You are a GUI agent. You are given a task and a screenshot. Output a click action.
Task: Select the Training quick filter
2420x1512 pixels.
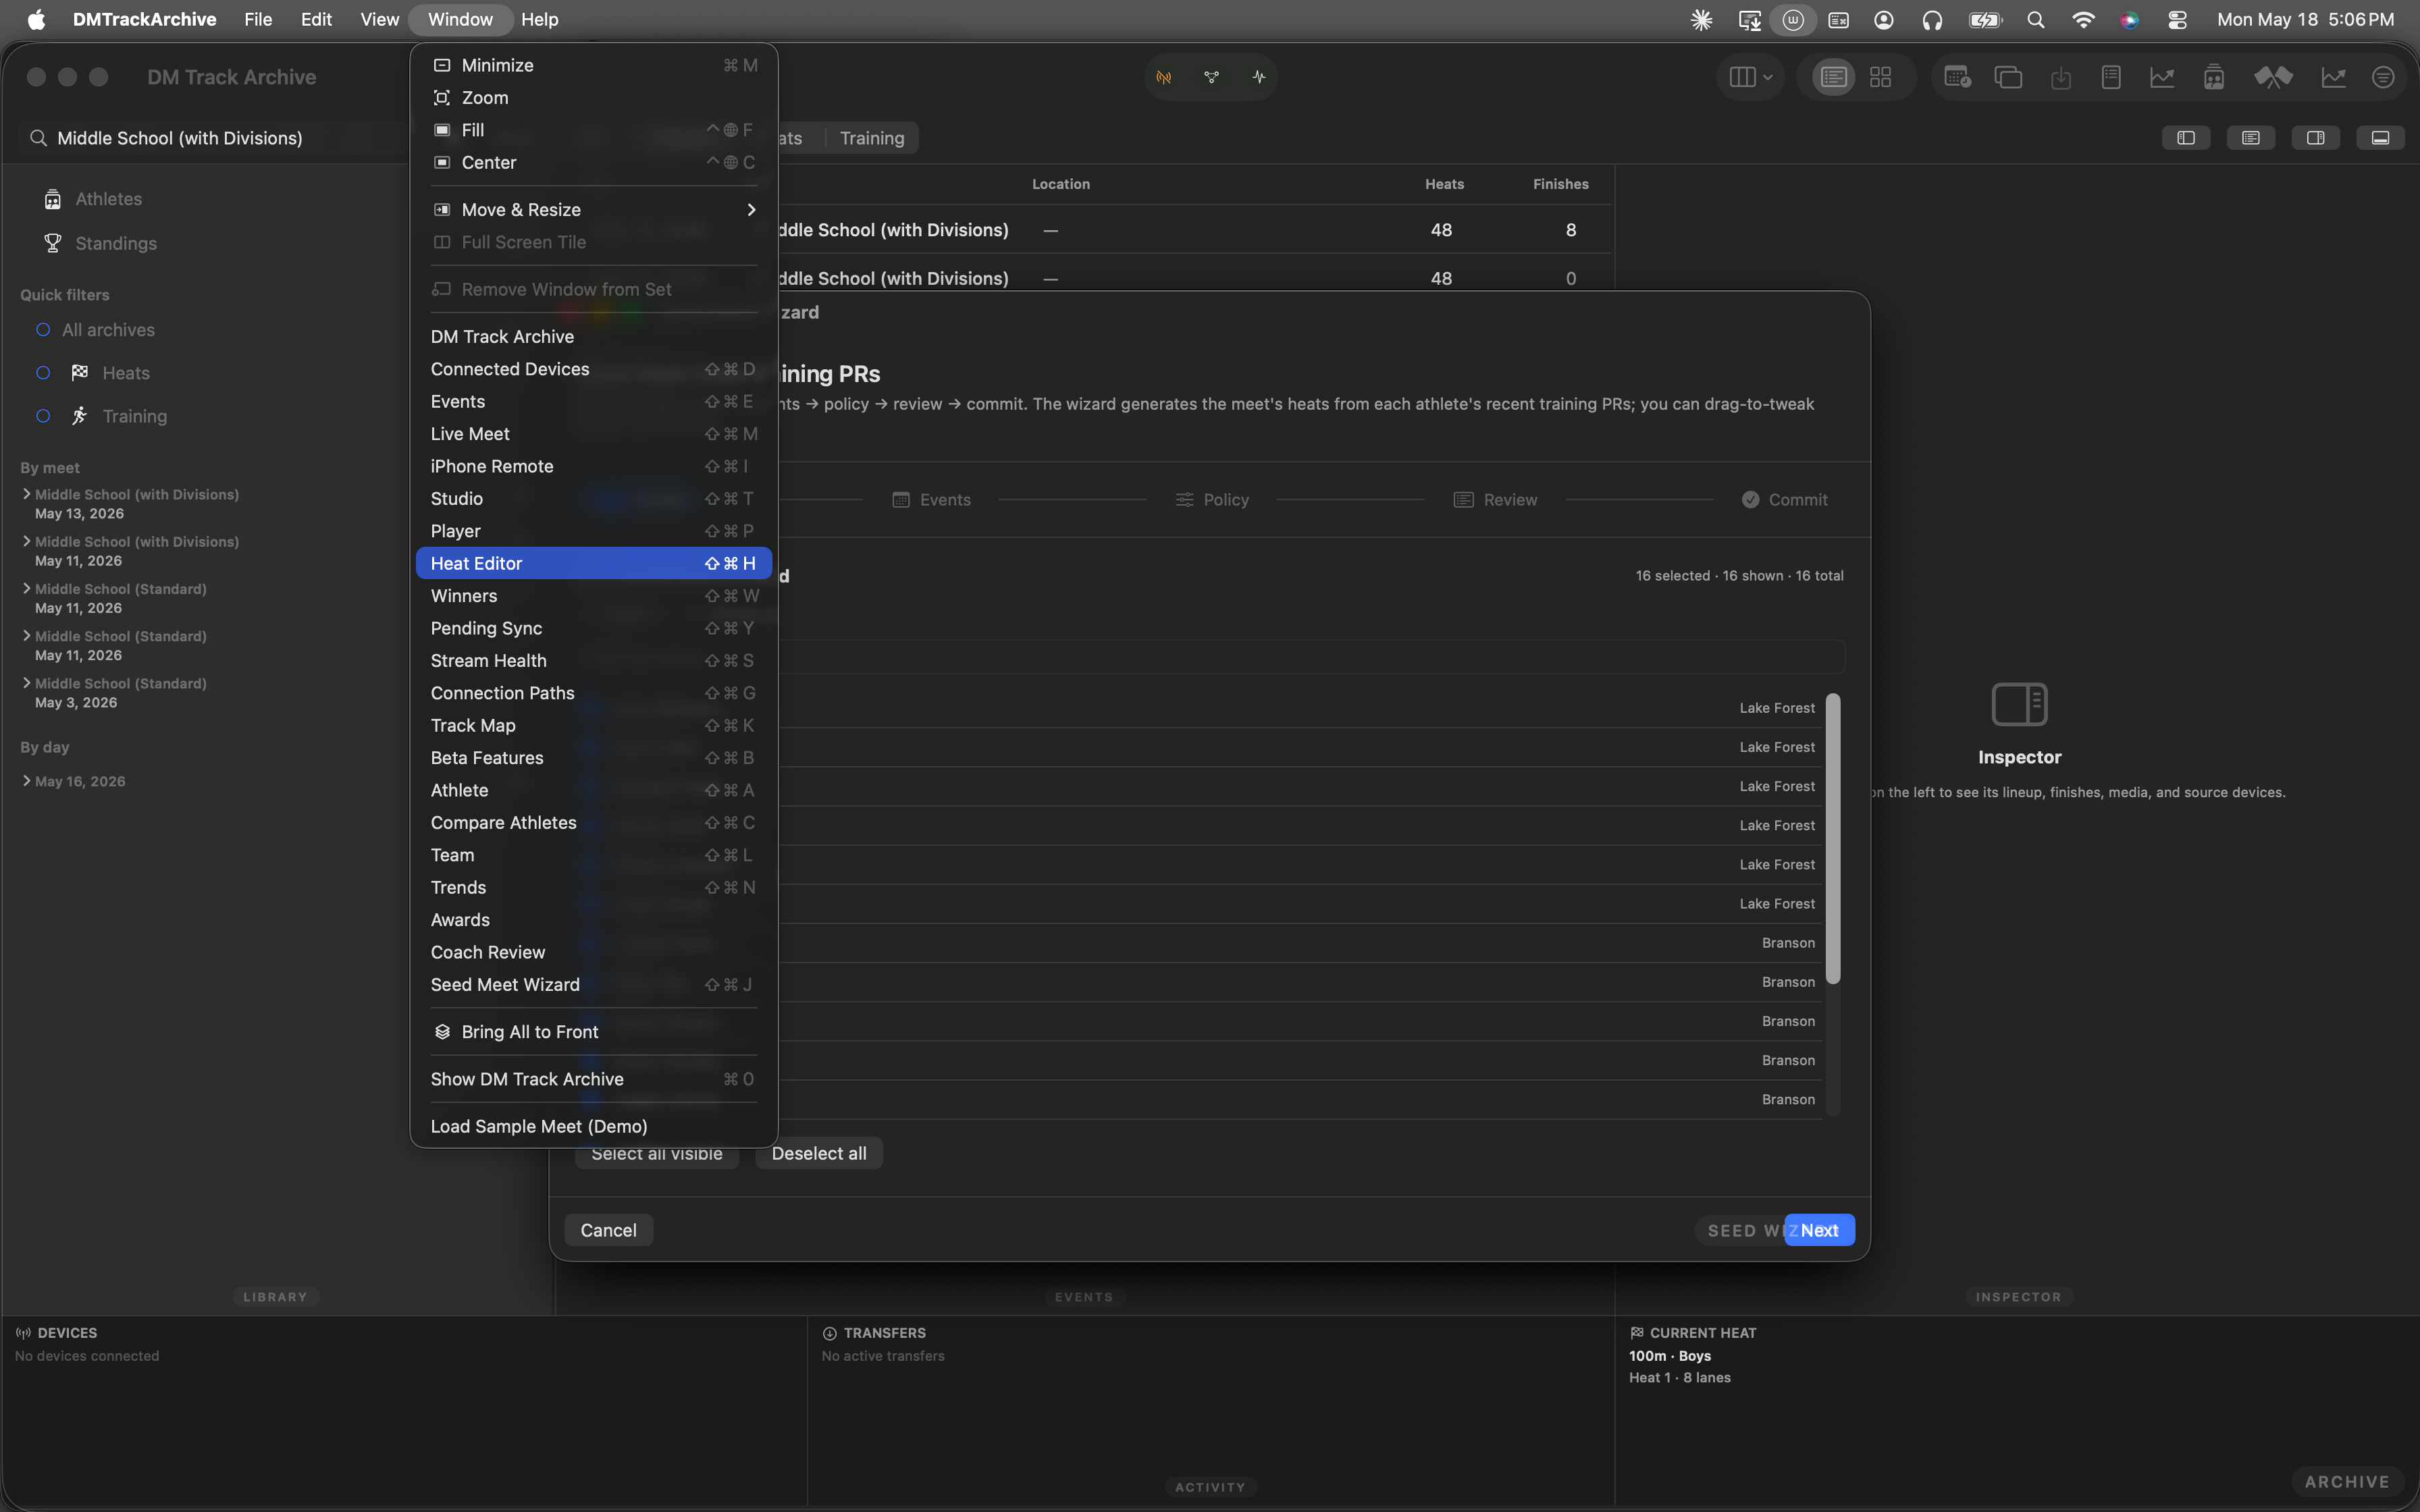click(x=101, y=416)
